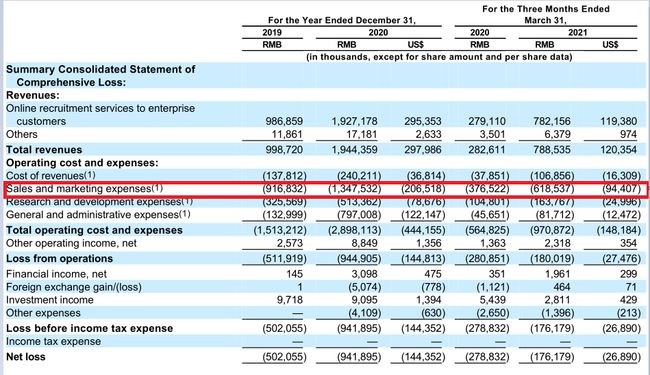Viewport: 650px width, 375px height.
Task: Select the Income tax expense label
Action: [x=53, y=341]
